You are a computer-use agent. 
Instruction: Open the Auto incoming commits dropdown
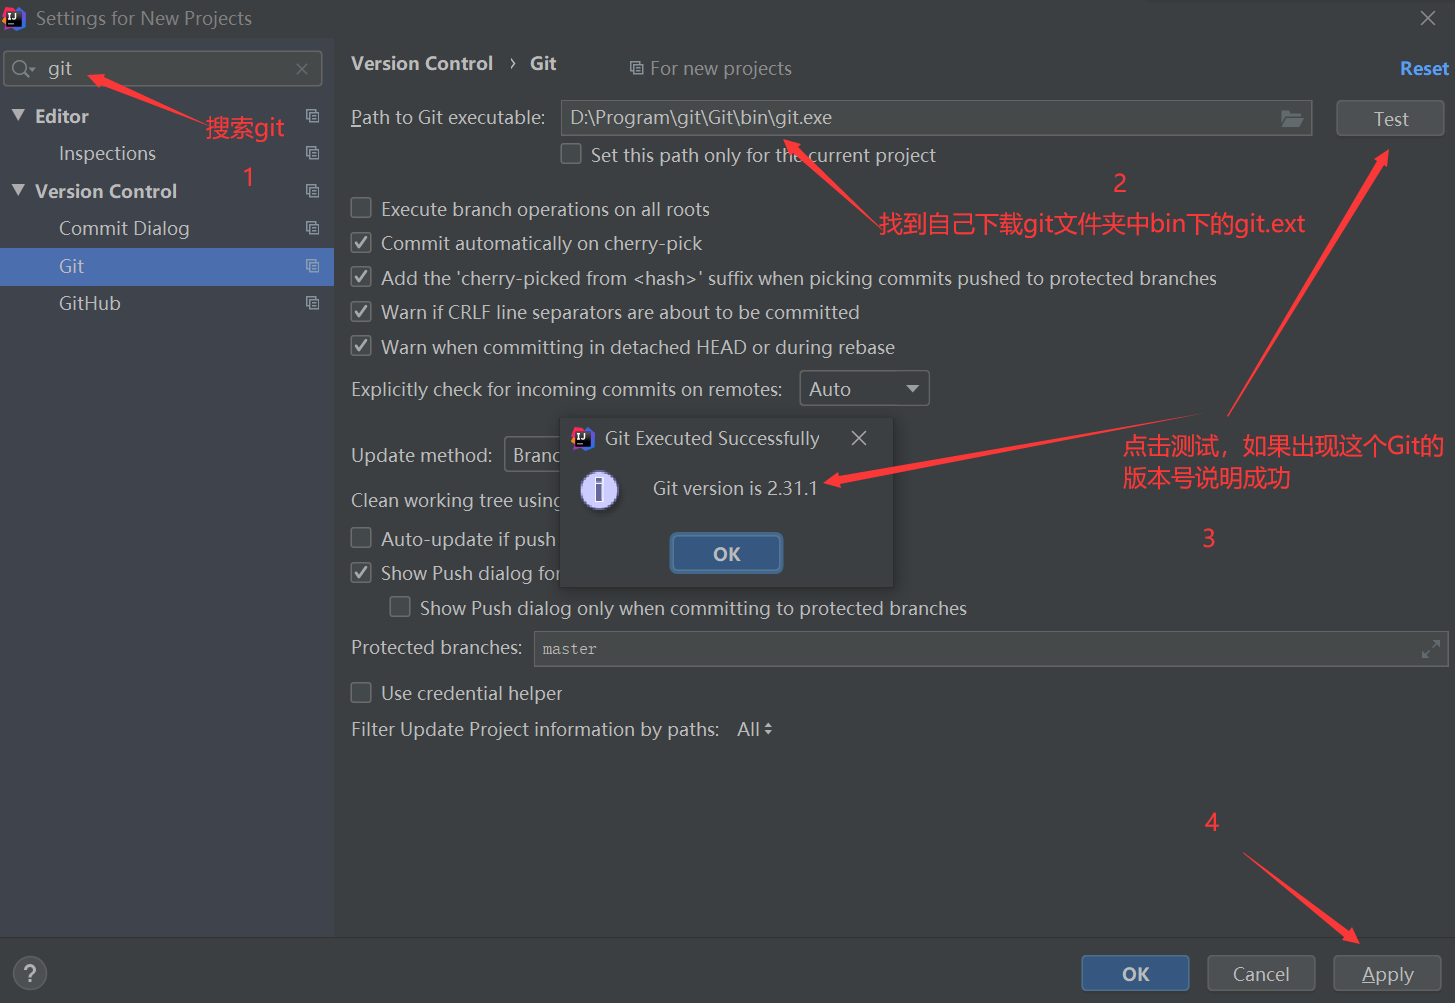click(x=864, y=388)
